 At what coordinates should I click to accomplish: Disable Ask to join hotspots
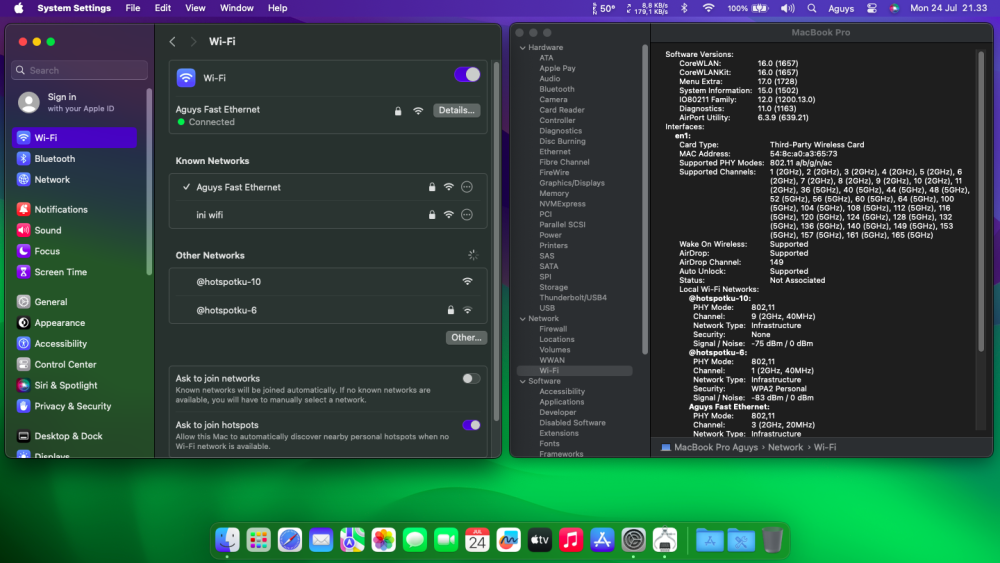pos(471,425)
